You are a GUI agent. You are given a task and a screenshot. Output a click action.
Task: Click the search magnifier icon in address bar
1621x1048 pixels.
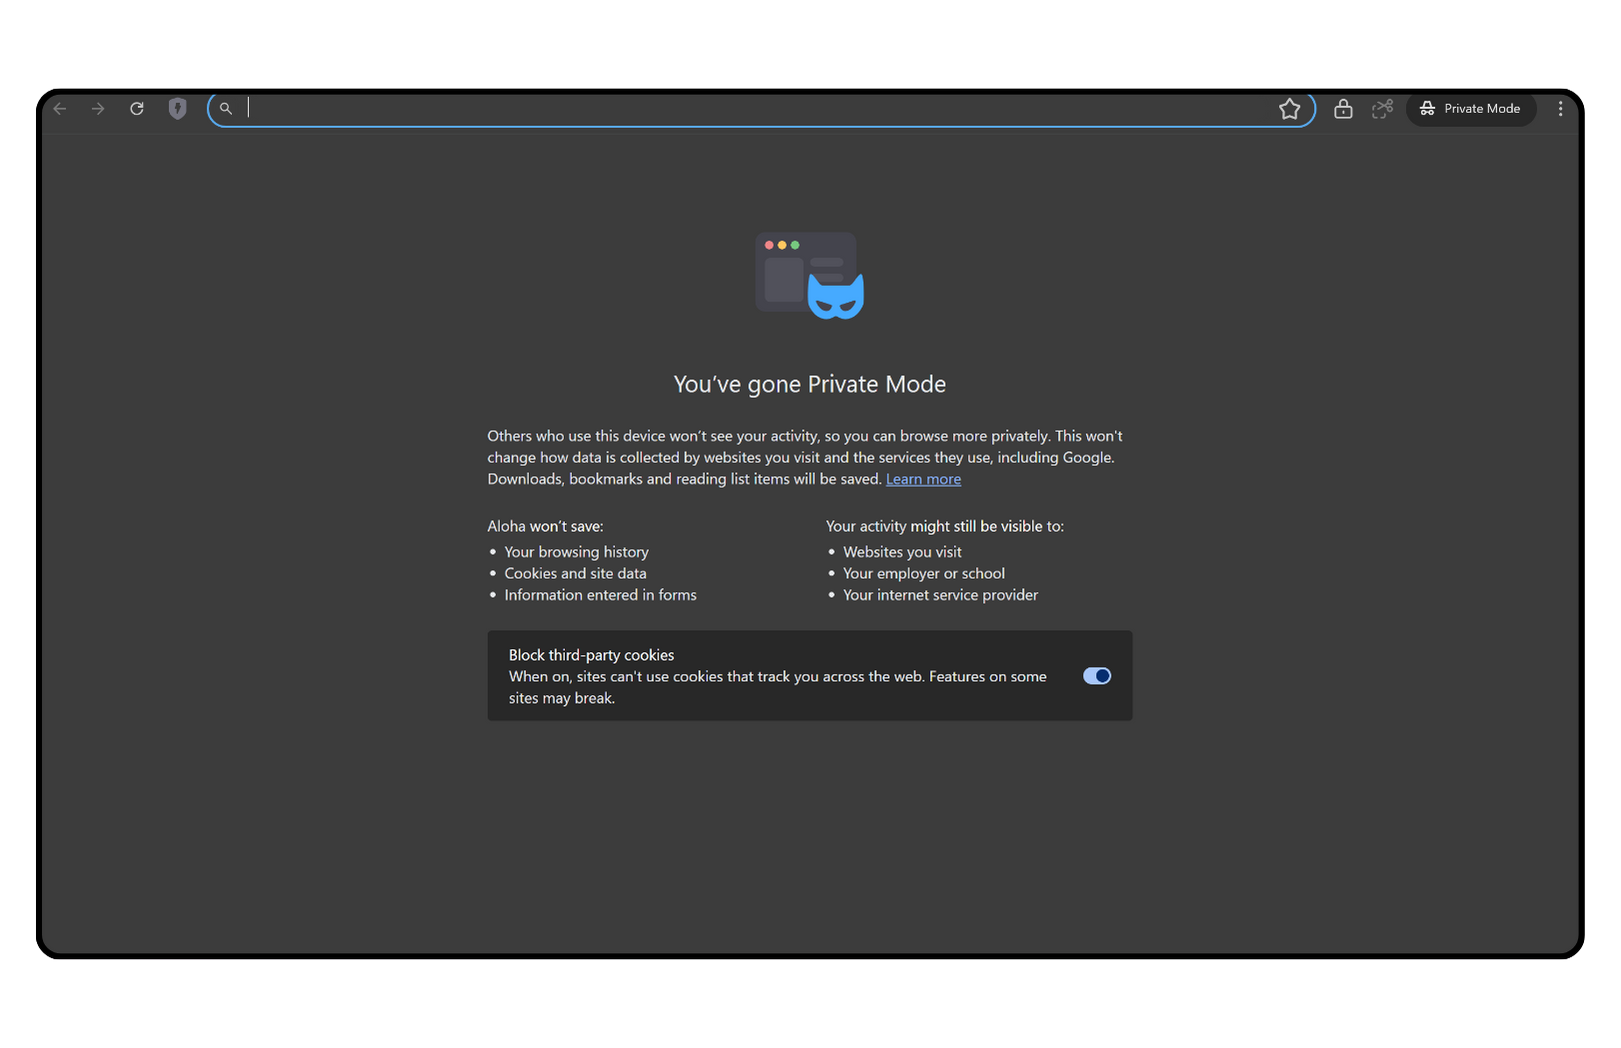pyautogui.click(x=226, y=109)
